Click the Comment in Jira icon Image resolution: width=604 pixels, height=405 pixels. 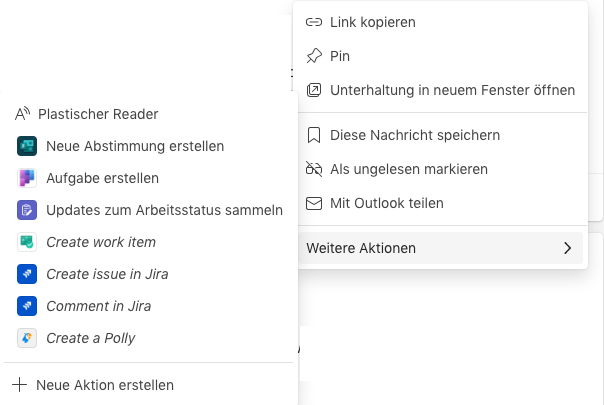coord(27,306)
